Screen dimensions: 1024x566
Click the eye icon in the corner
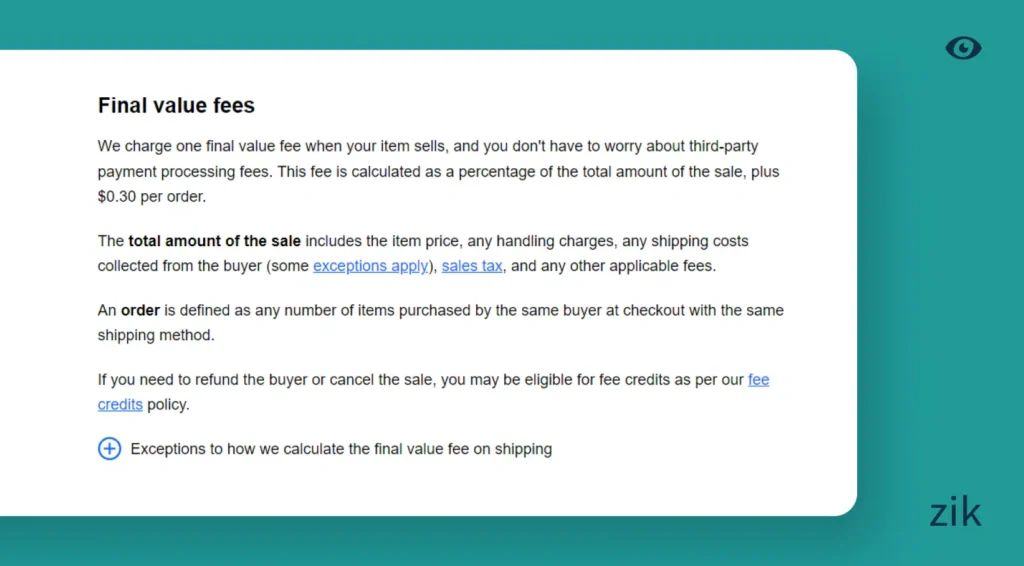pos(963,48)
